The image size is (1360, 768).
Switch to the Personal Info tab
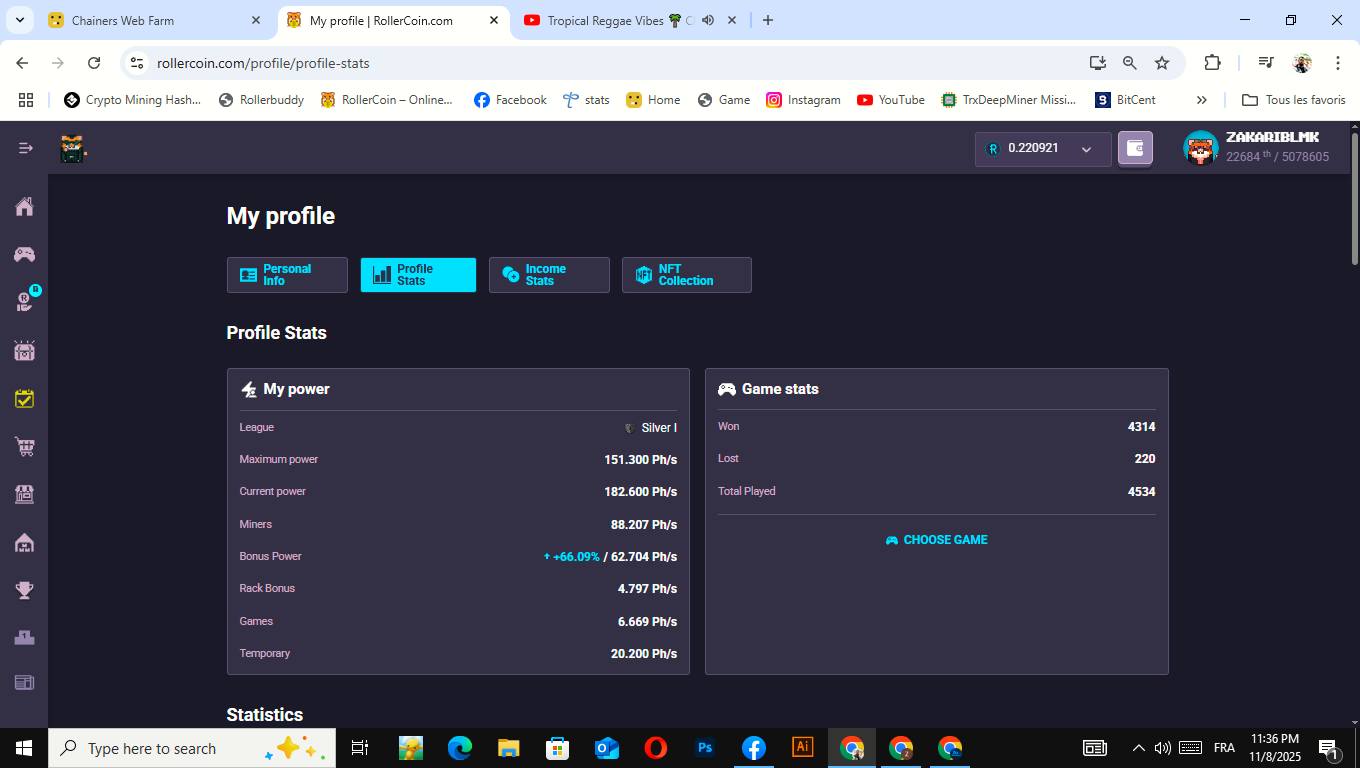point(287,275)
